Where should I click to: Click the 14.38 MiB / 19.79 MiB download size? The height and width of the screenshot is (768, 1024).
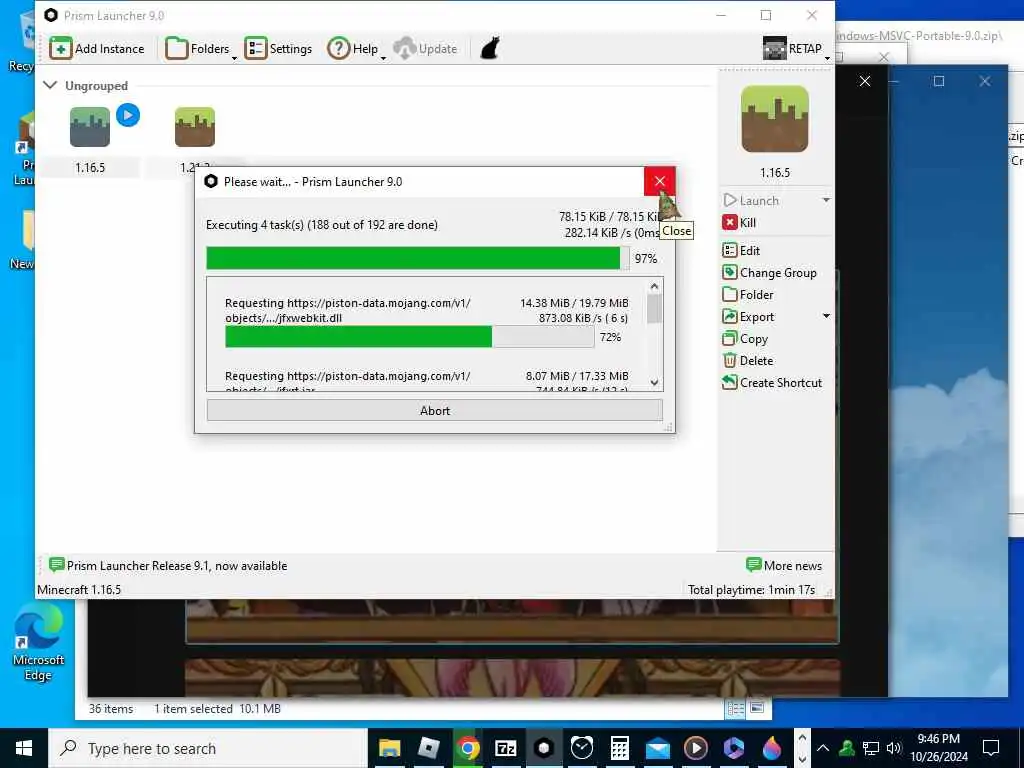coord(574,303)
